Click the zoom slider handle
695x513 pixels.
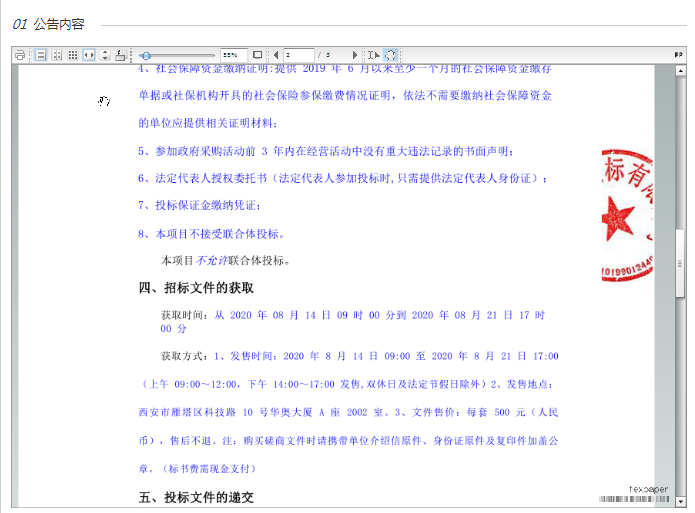click(146, 55)
